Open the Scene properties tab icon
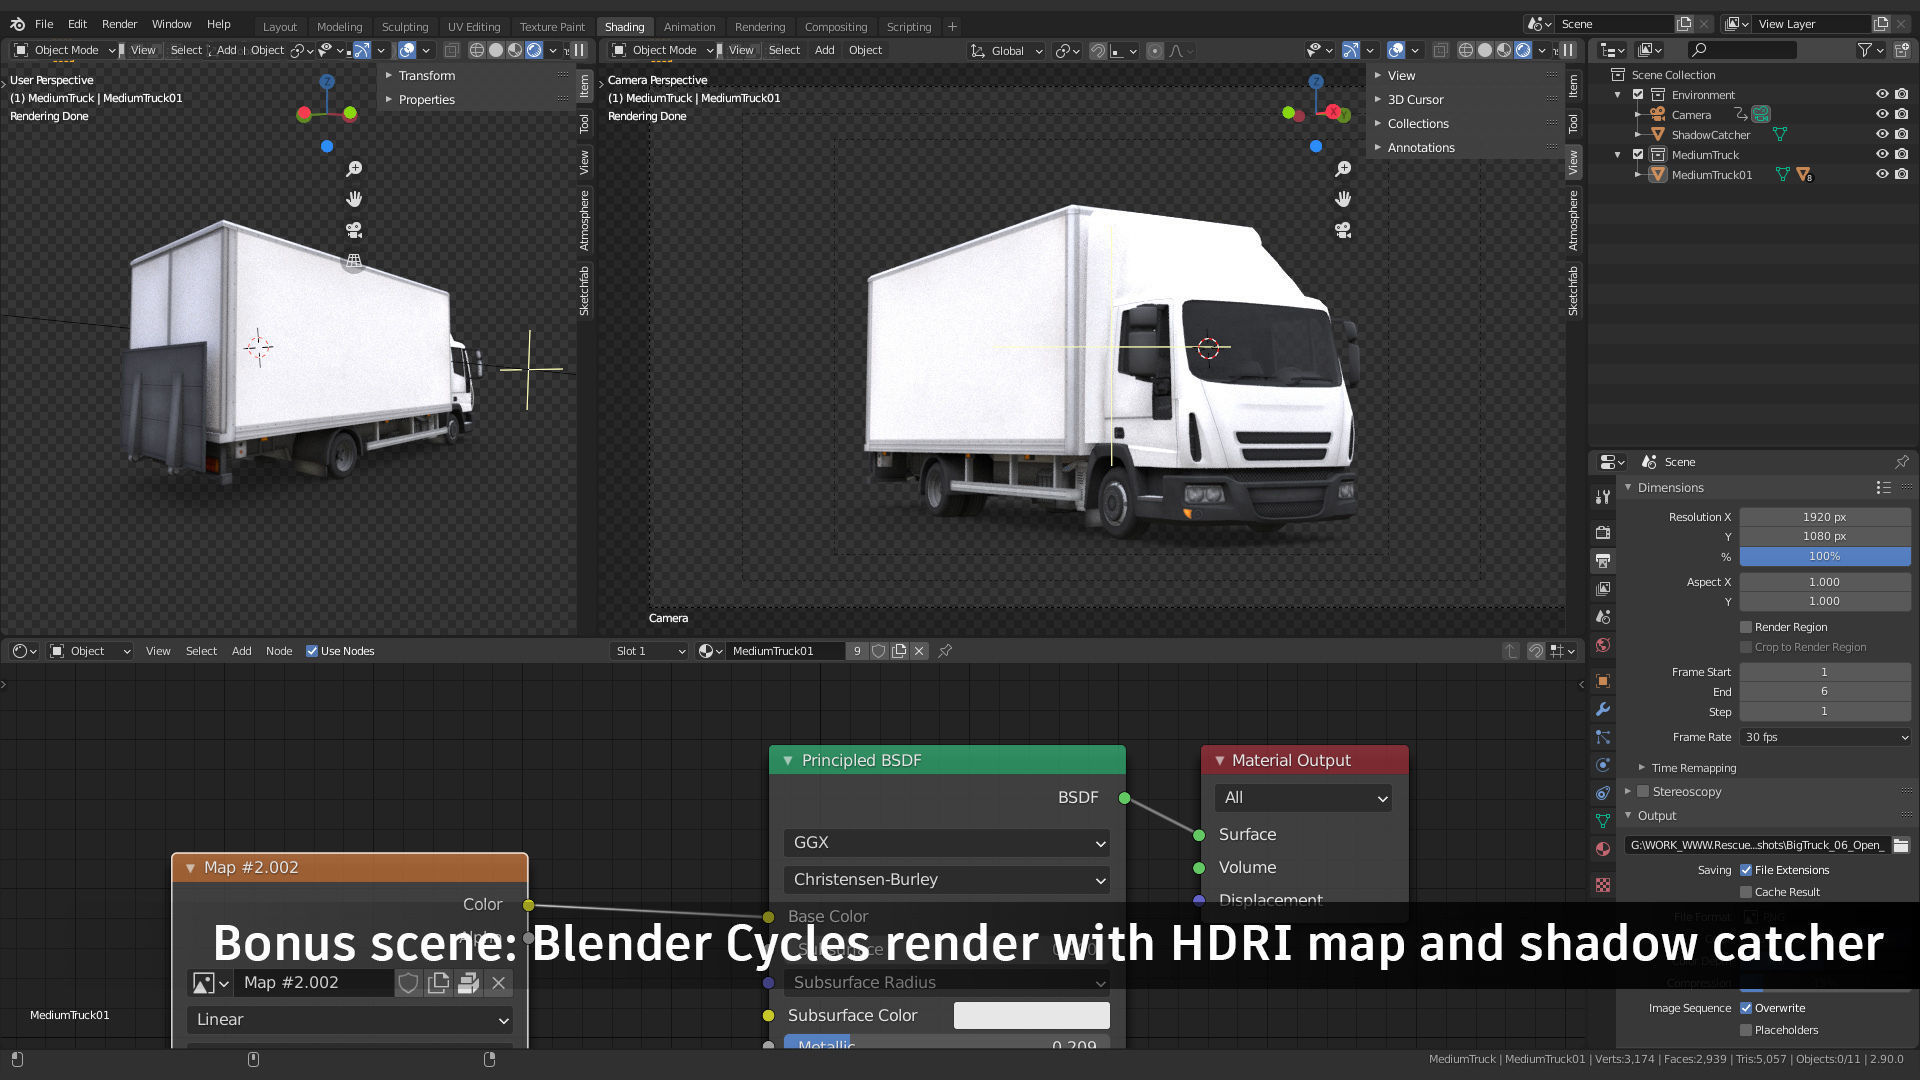 1603,616
